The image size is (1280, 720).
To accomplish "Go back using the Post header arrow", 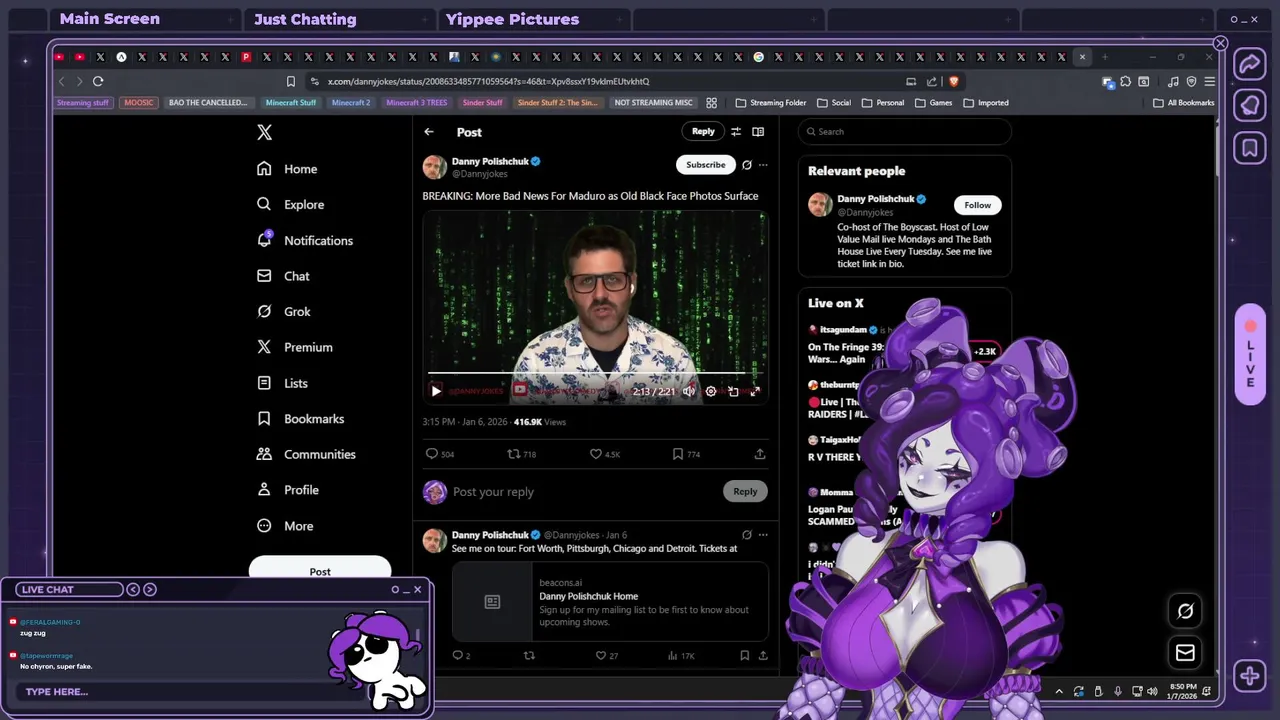I will [429, 132].
